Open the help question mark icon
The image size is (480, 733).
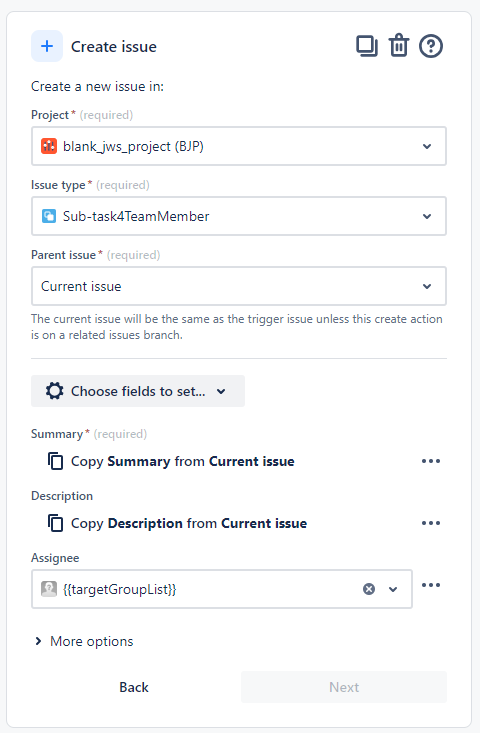point(430,46)
